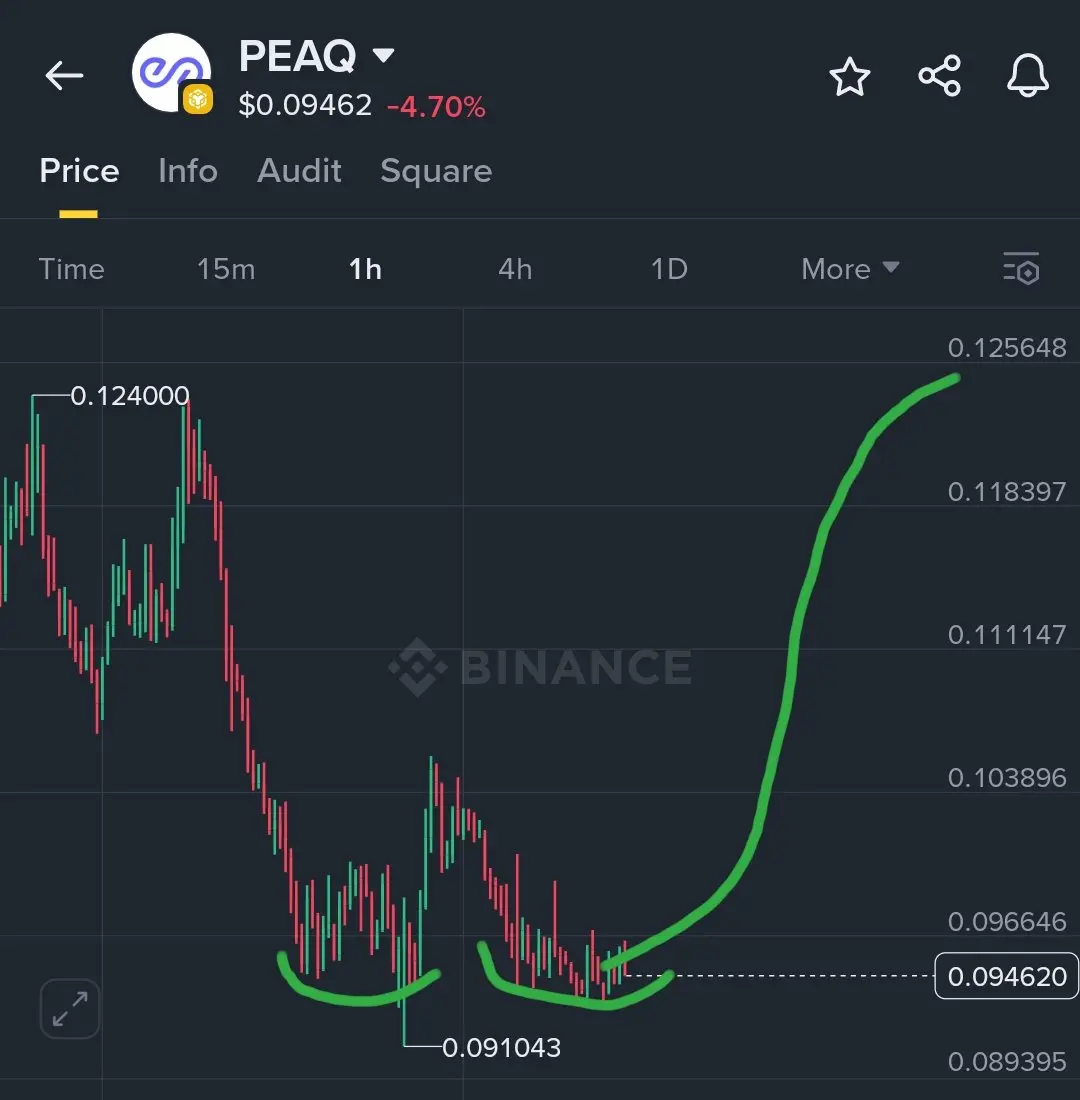Select the 1h interval button
The image size is (1080, 1100).
pyautogui.click(x=365, y=269)
